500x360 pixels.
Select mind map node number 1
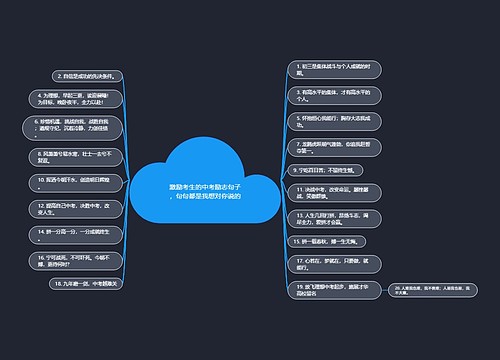coord(334,70)
